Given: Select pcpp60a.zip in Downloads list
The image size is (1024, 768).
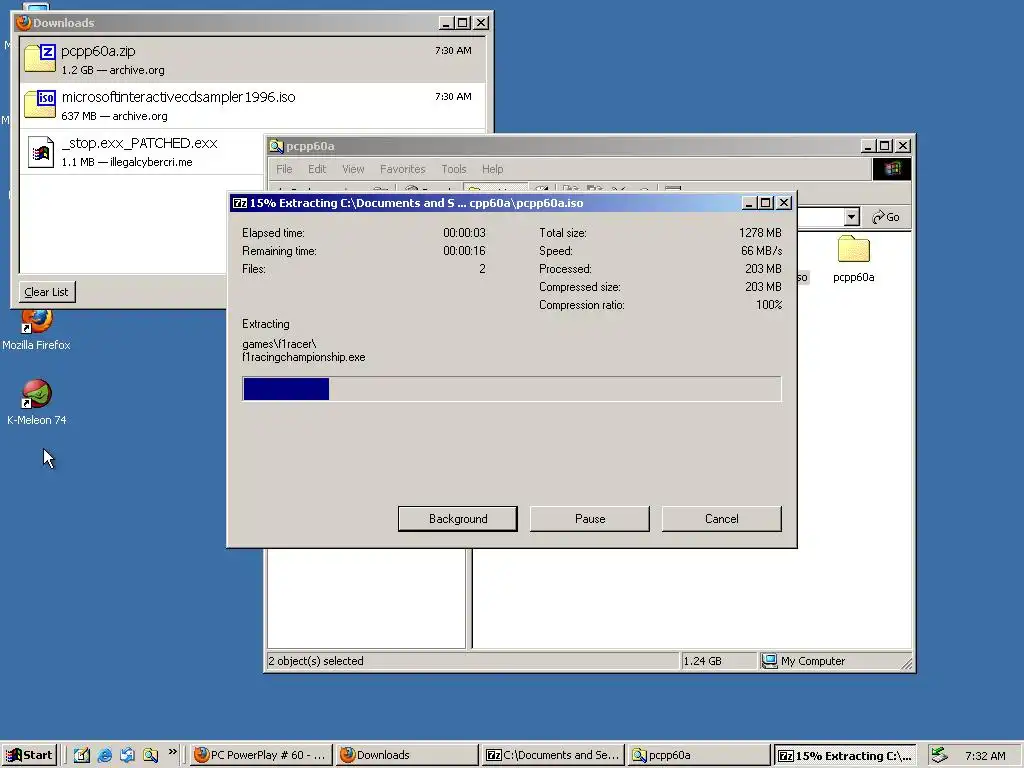Looking at the screenshot, I should point(253,59).
